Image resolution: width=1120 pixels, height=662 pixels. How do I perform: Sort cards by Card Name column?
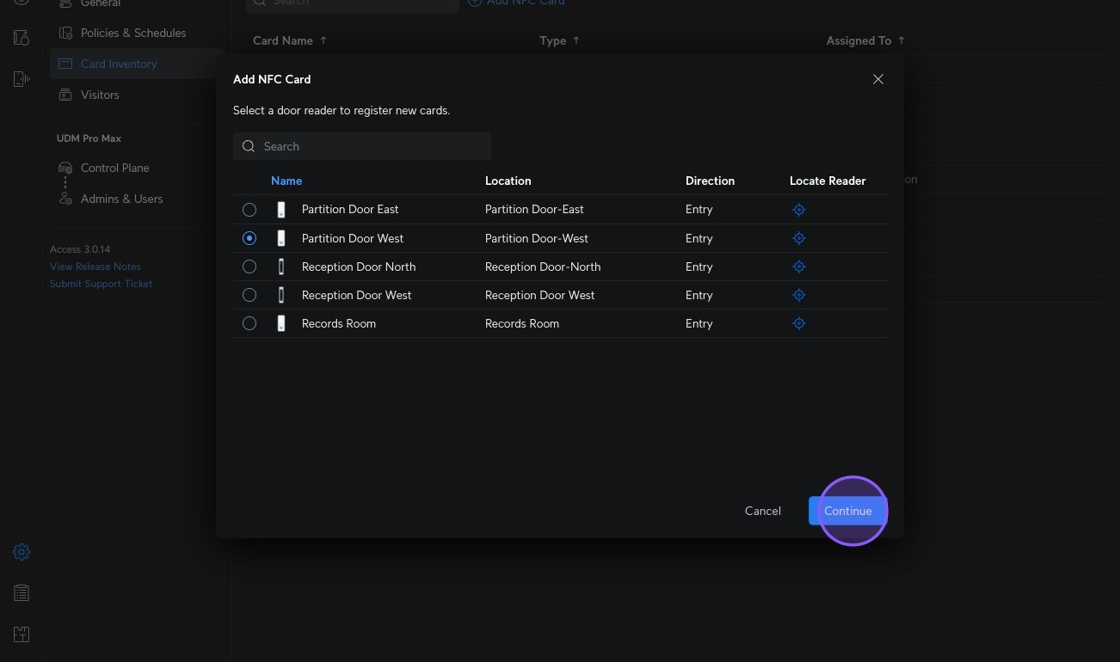289,41
